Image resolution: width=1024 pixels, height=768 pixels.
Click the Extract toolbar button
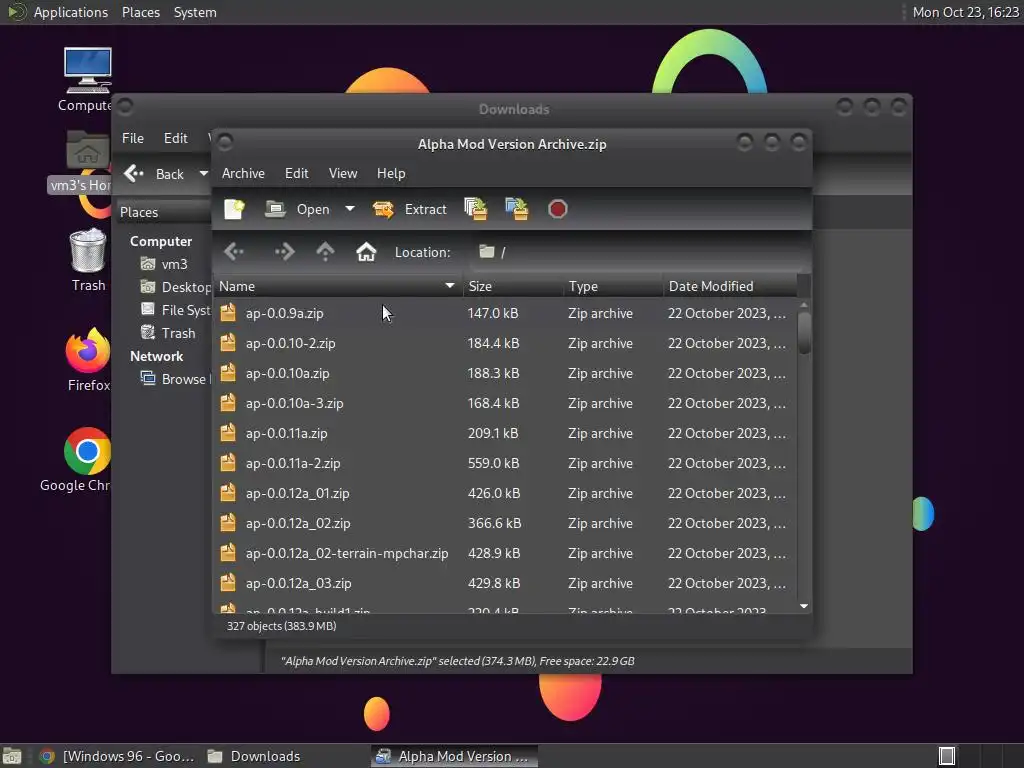409,209
